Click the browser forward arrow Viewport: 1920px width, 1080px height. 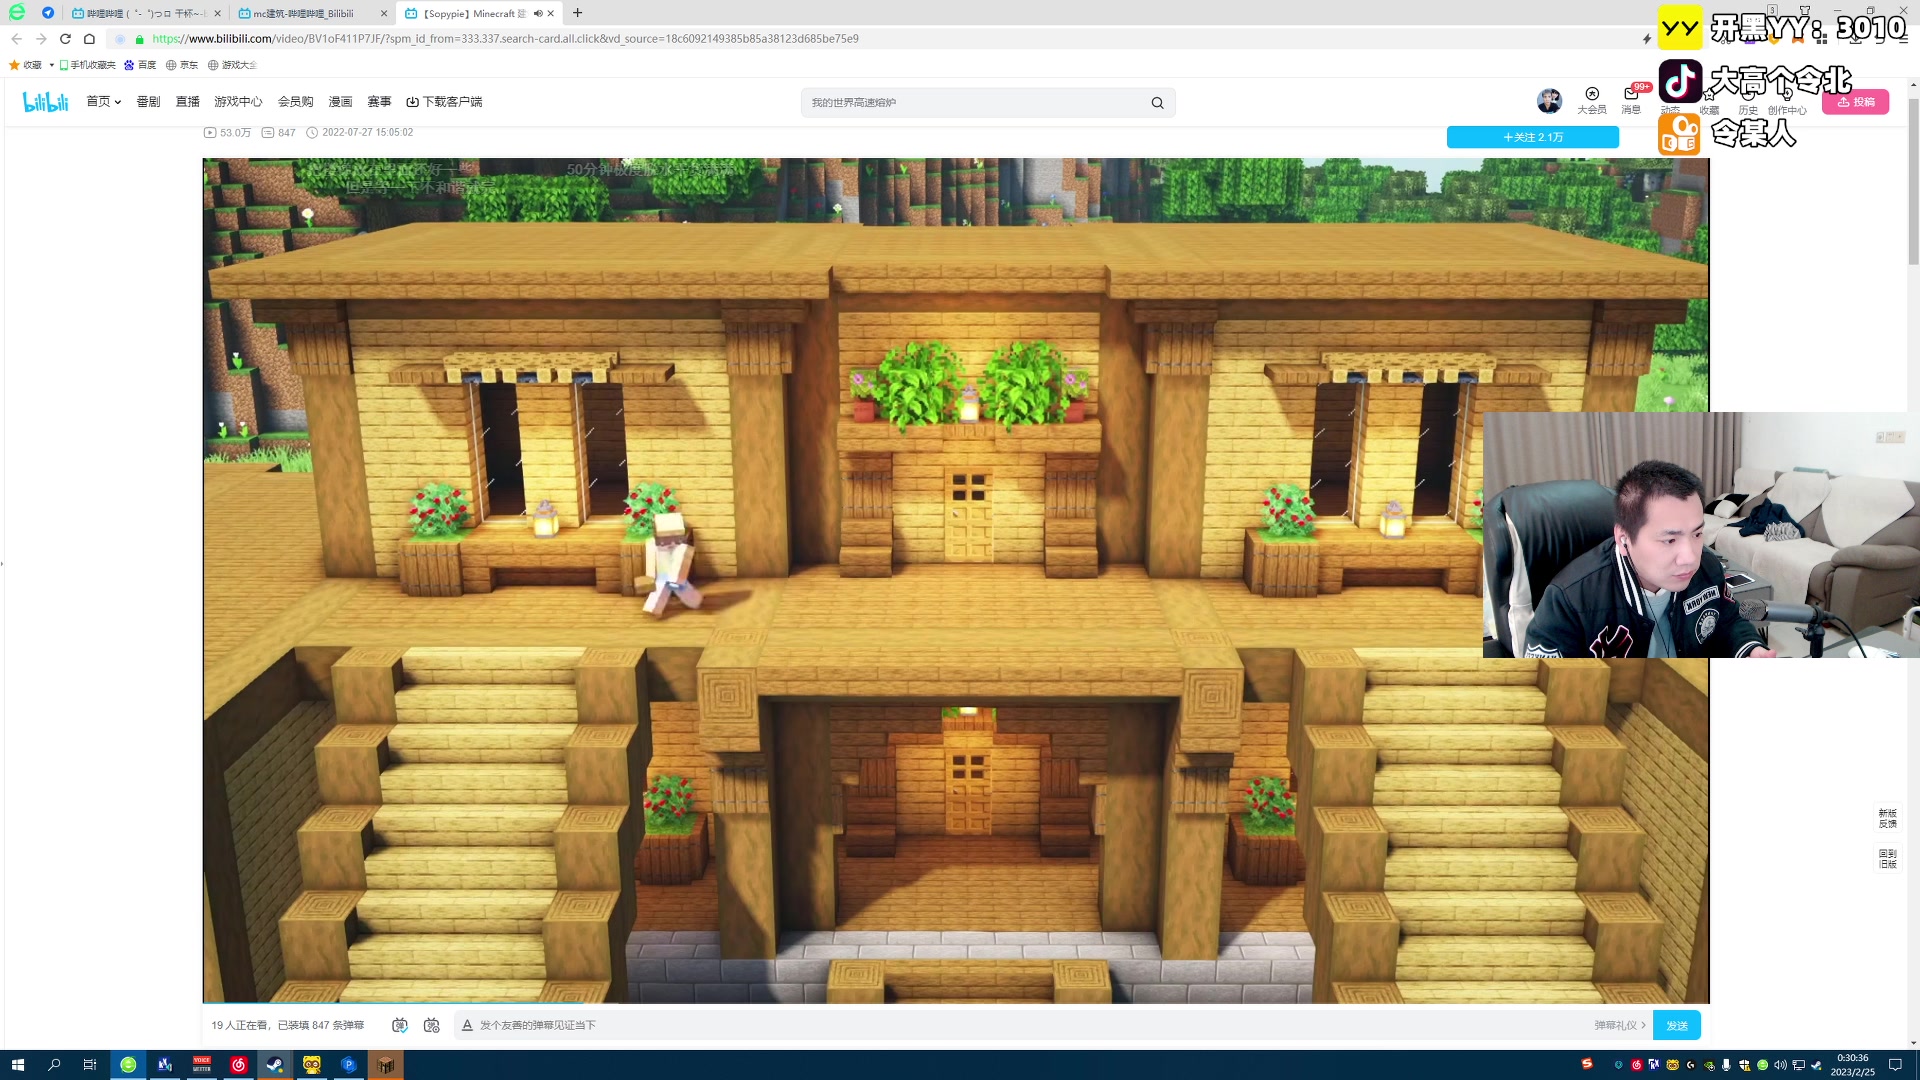coord(41,39)
